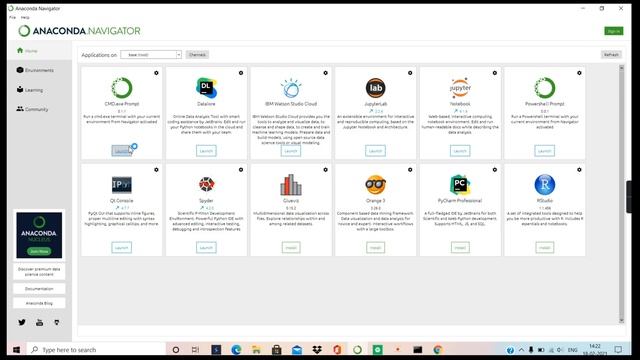Click the applications list vertical scrollbar
Viewport: 640px width, 360px height.
622,194
